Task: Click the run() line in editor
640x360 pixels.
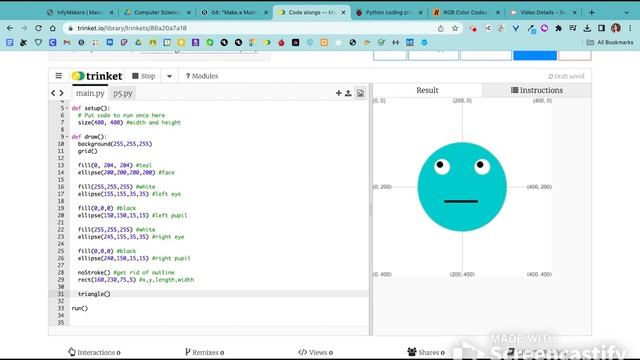Action: [x=80, y=308]
